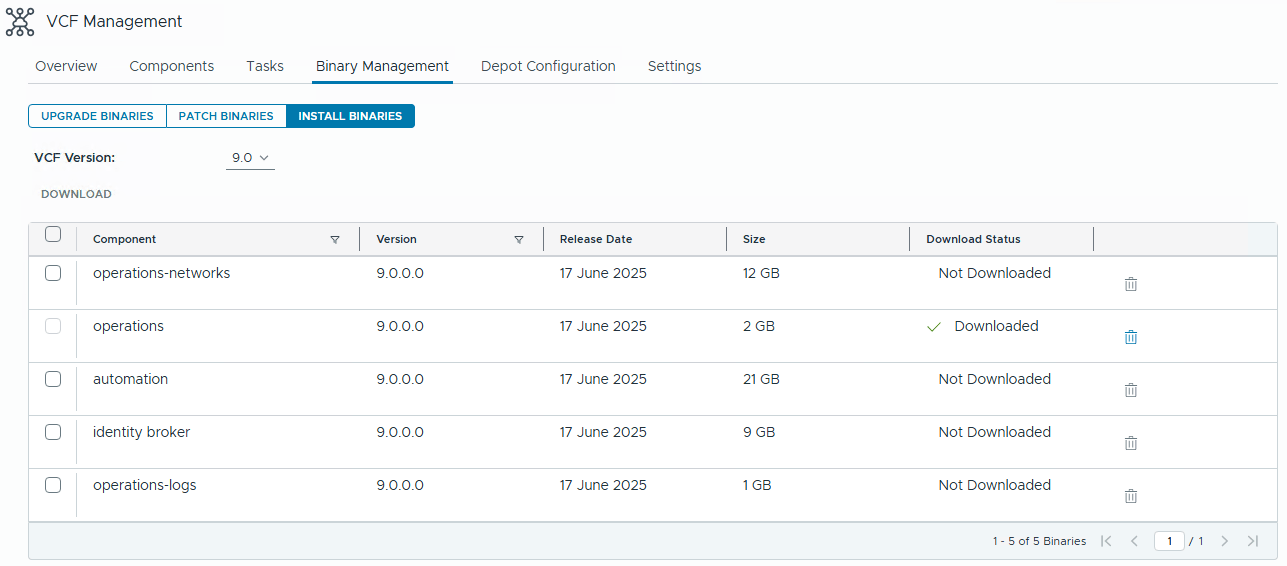The width and height of the screenshot is (1287, 566).
Task: Click Not Downloaded status for operations-networks
Action: click(994, 273)
